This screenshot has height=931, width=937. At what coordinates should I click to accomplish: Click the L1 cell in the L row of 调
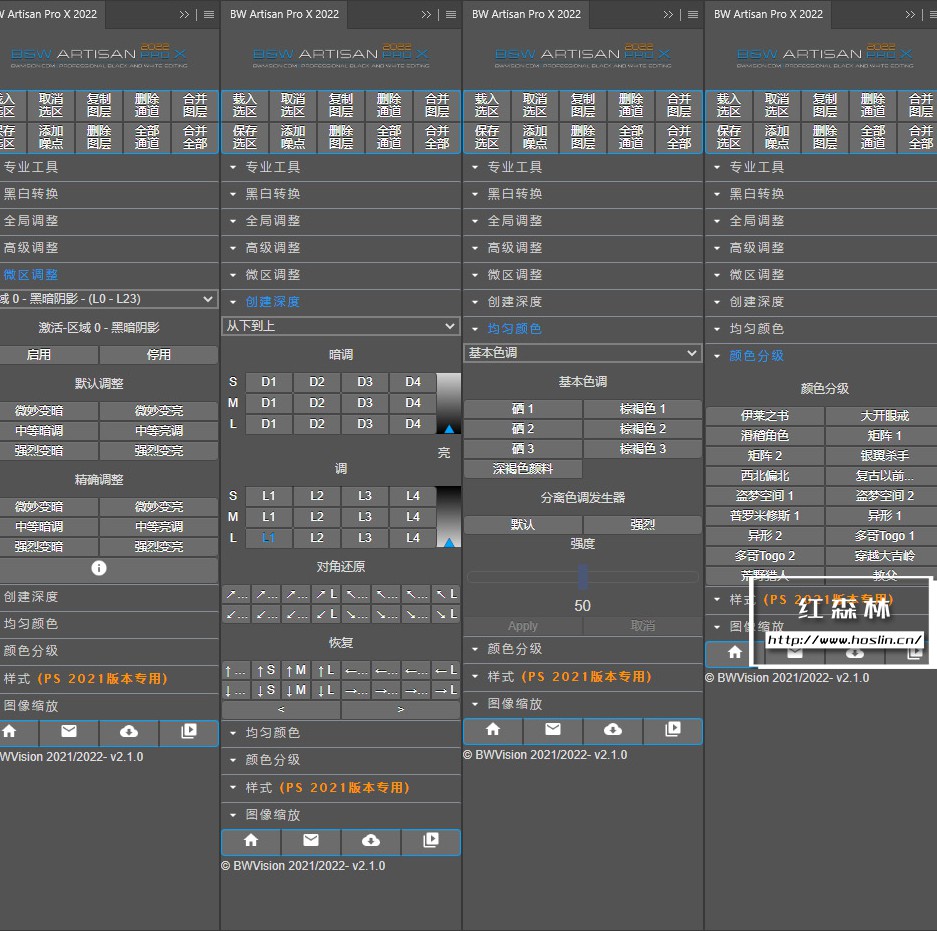click(x=268, y=538)
